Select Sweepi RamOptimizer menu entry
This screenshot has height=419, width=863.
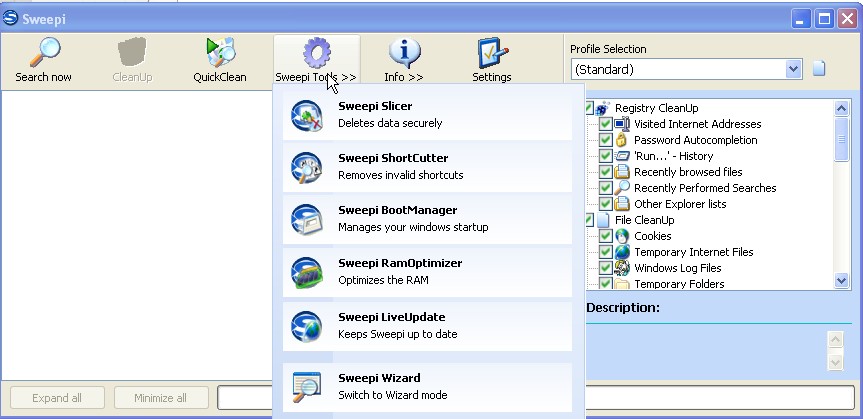click(x=427, y=273)
